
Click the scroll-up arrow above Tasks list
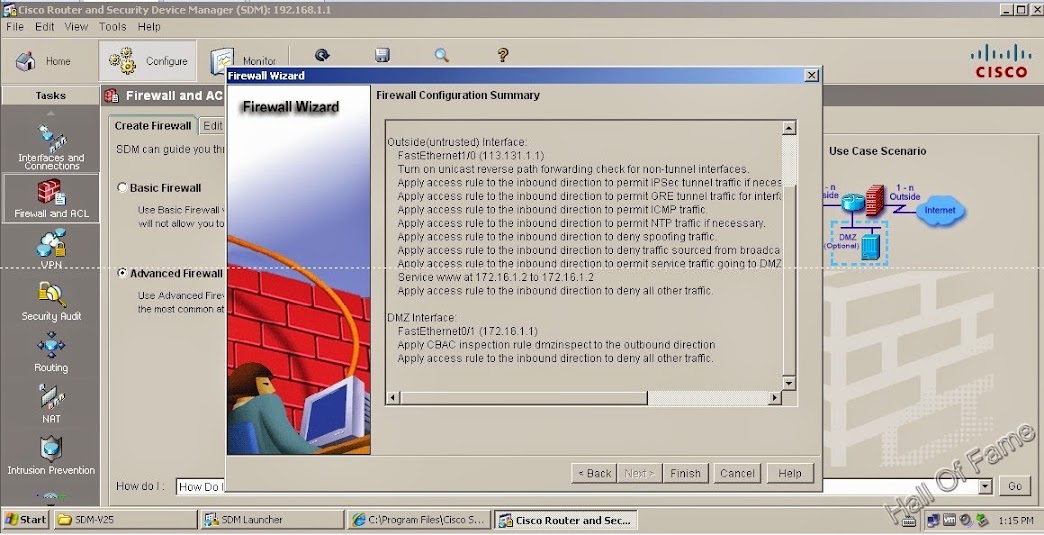click(51, 112)
